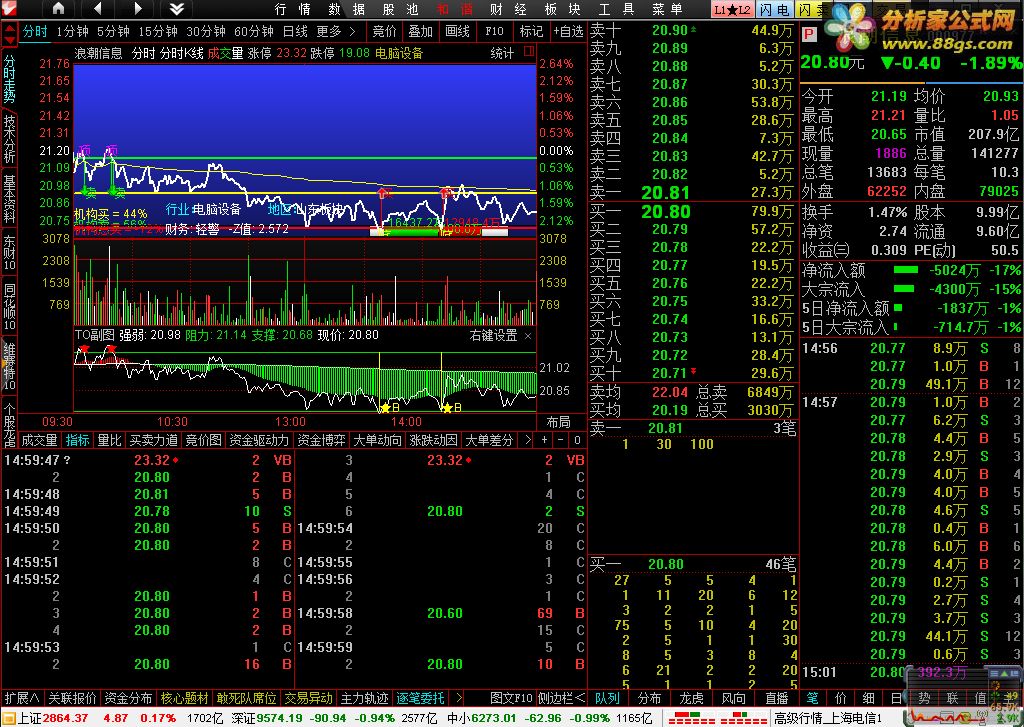Click the small red window icon next to 统计
1024x727 pixels.
[529, 52]
